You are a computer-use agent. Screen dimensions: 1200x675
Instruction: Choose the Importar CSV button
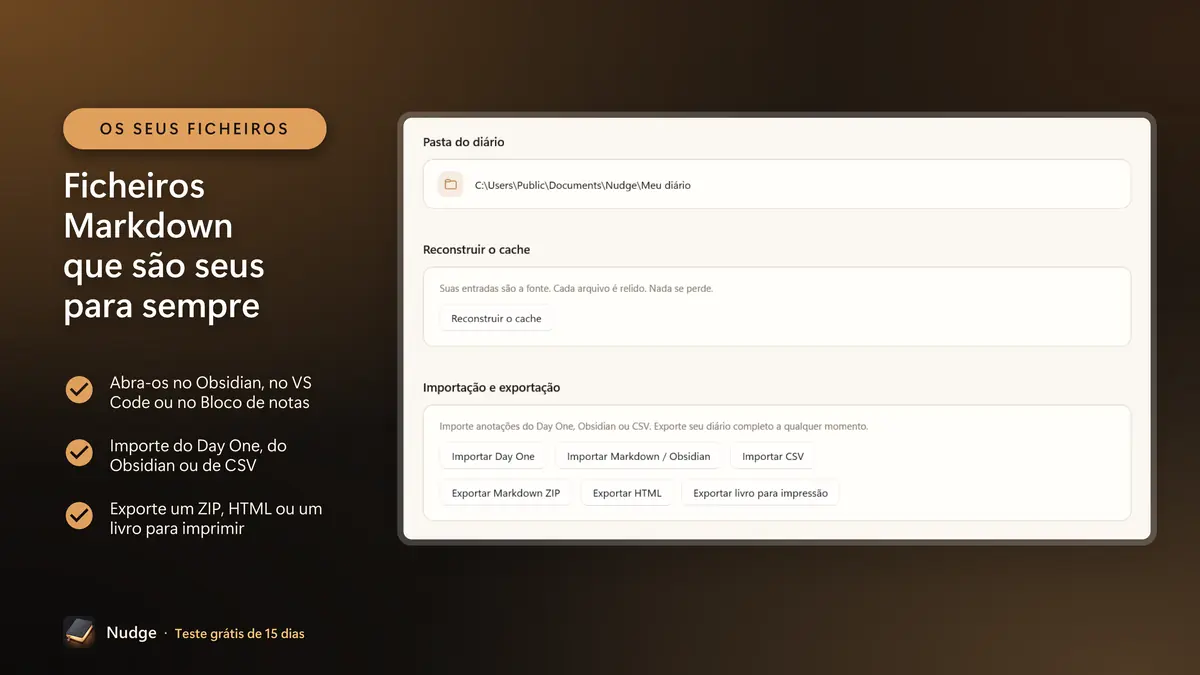coord(773,457)
